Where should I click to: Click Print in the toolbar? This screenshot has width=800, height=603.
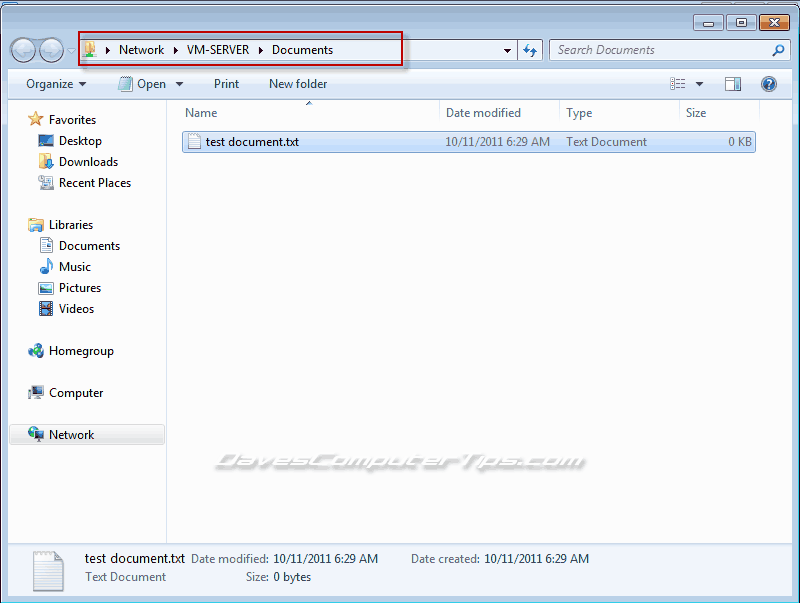pyautogui.click(x=226, y=84)
